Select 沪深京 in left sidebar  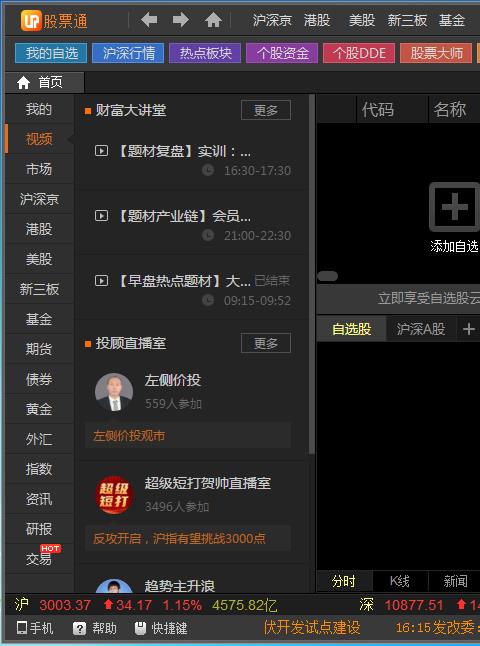[39, 199]
